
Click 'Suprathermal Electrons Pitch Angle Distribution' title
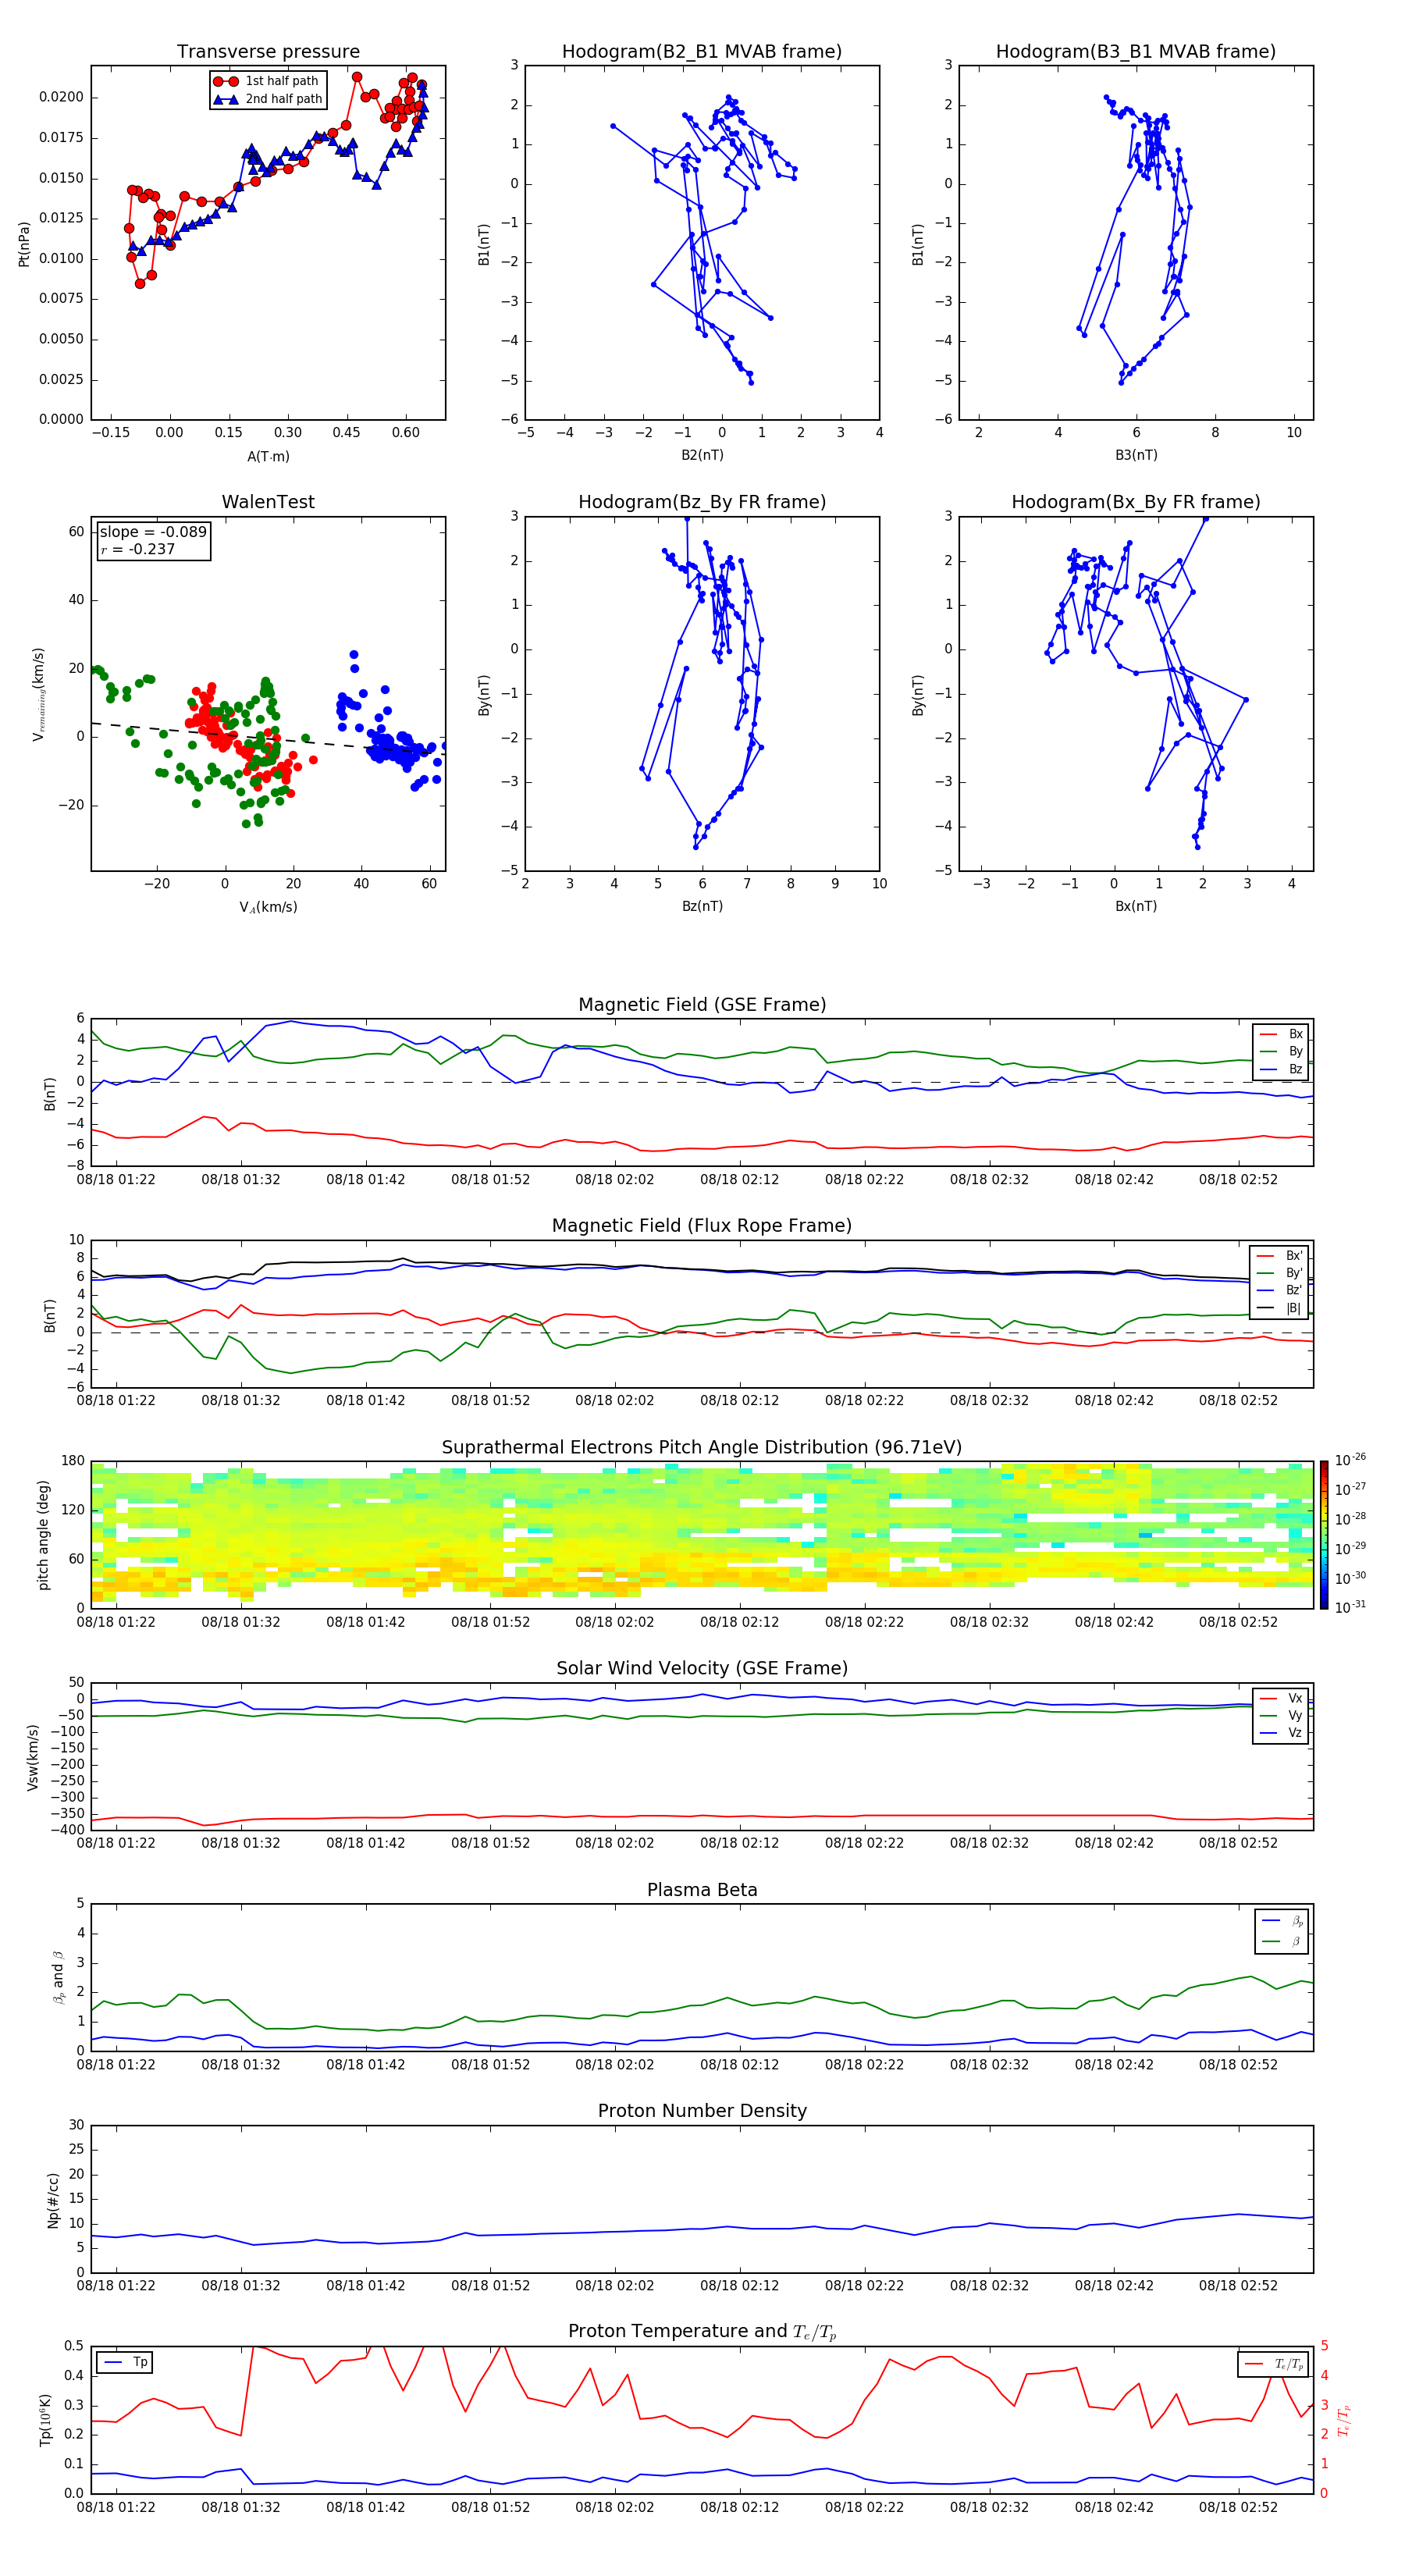(x=702, y=1448)
